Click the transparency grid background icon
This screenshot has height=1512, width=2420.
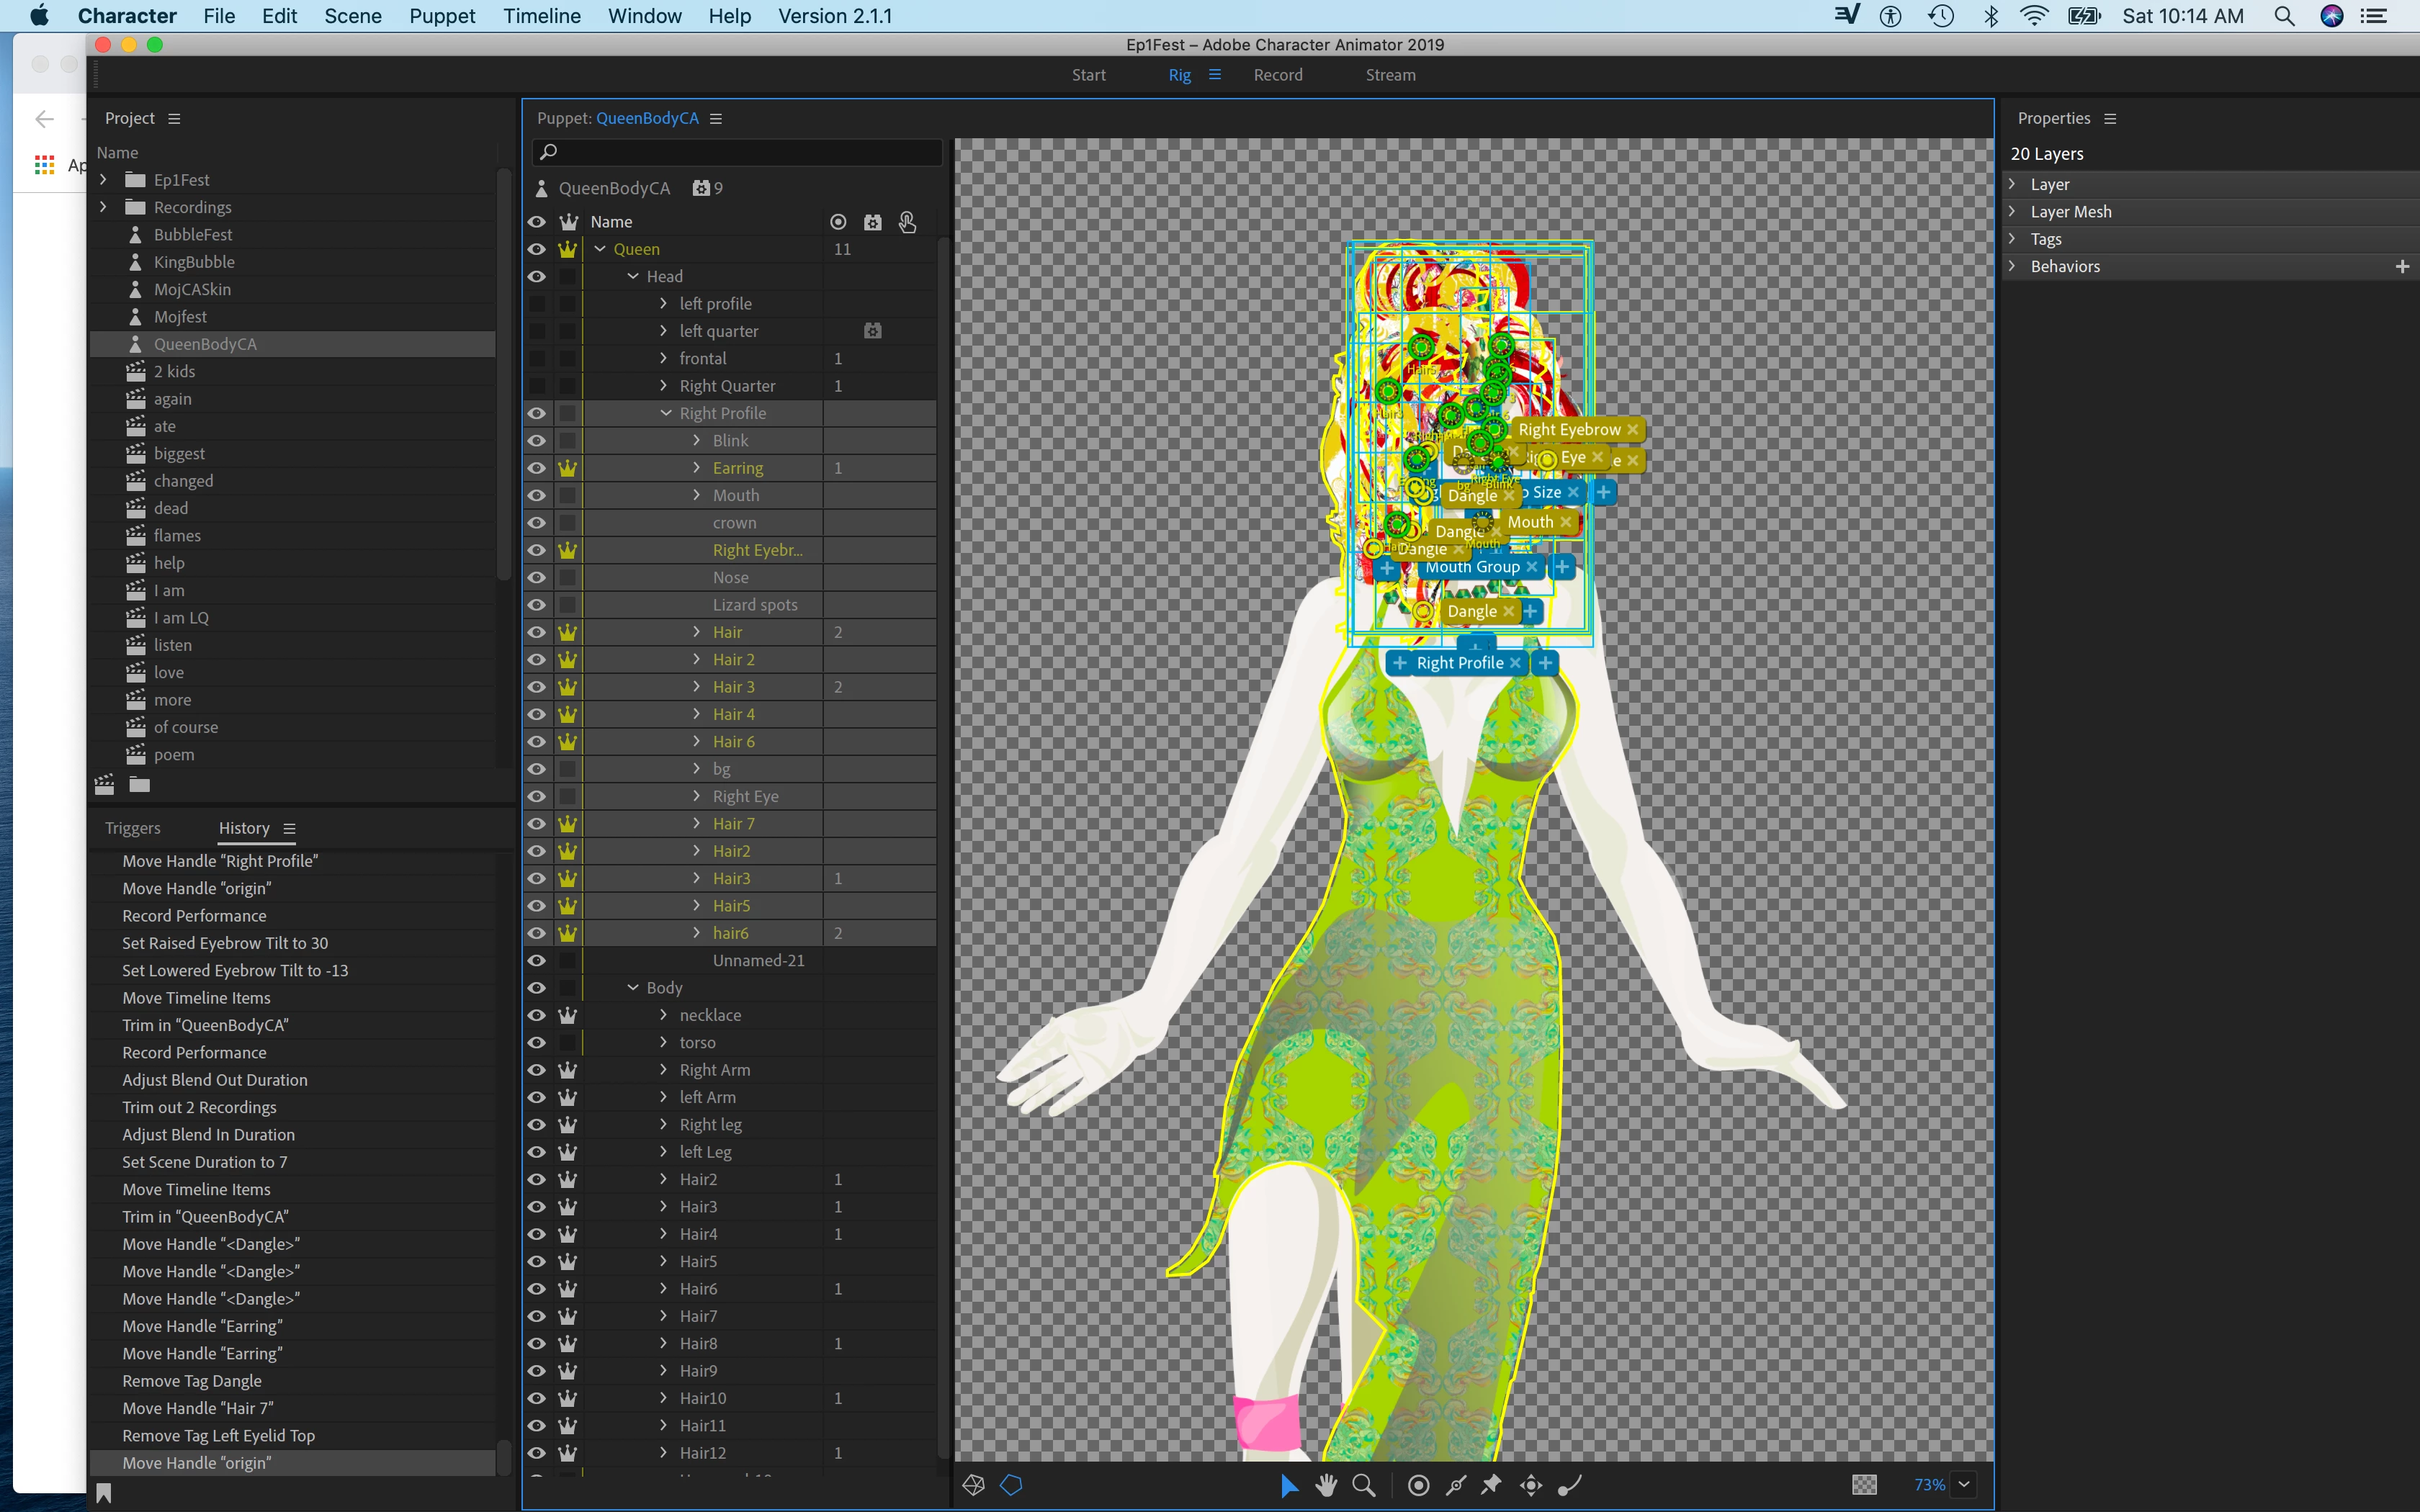click(1864, 1485)
